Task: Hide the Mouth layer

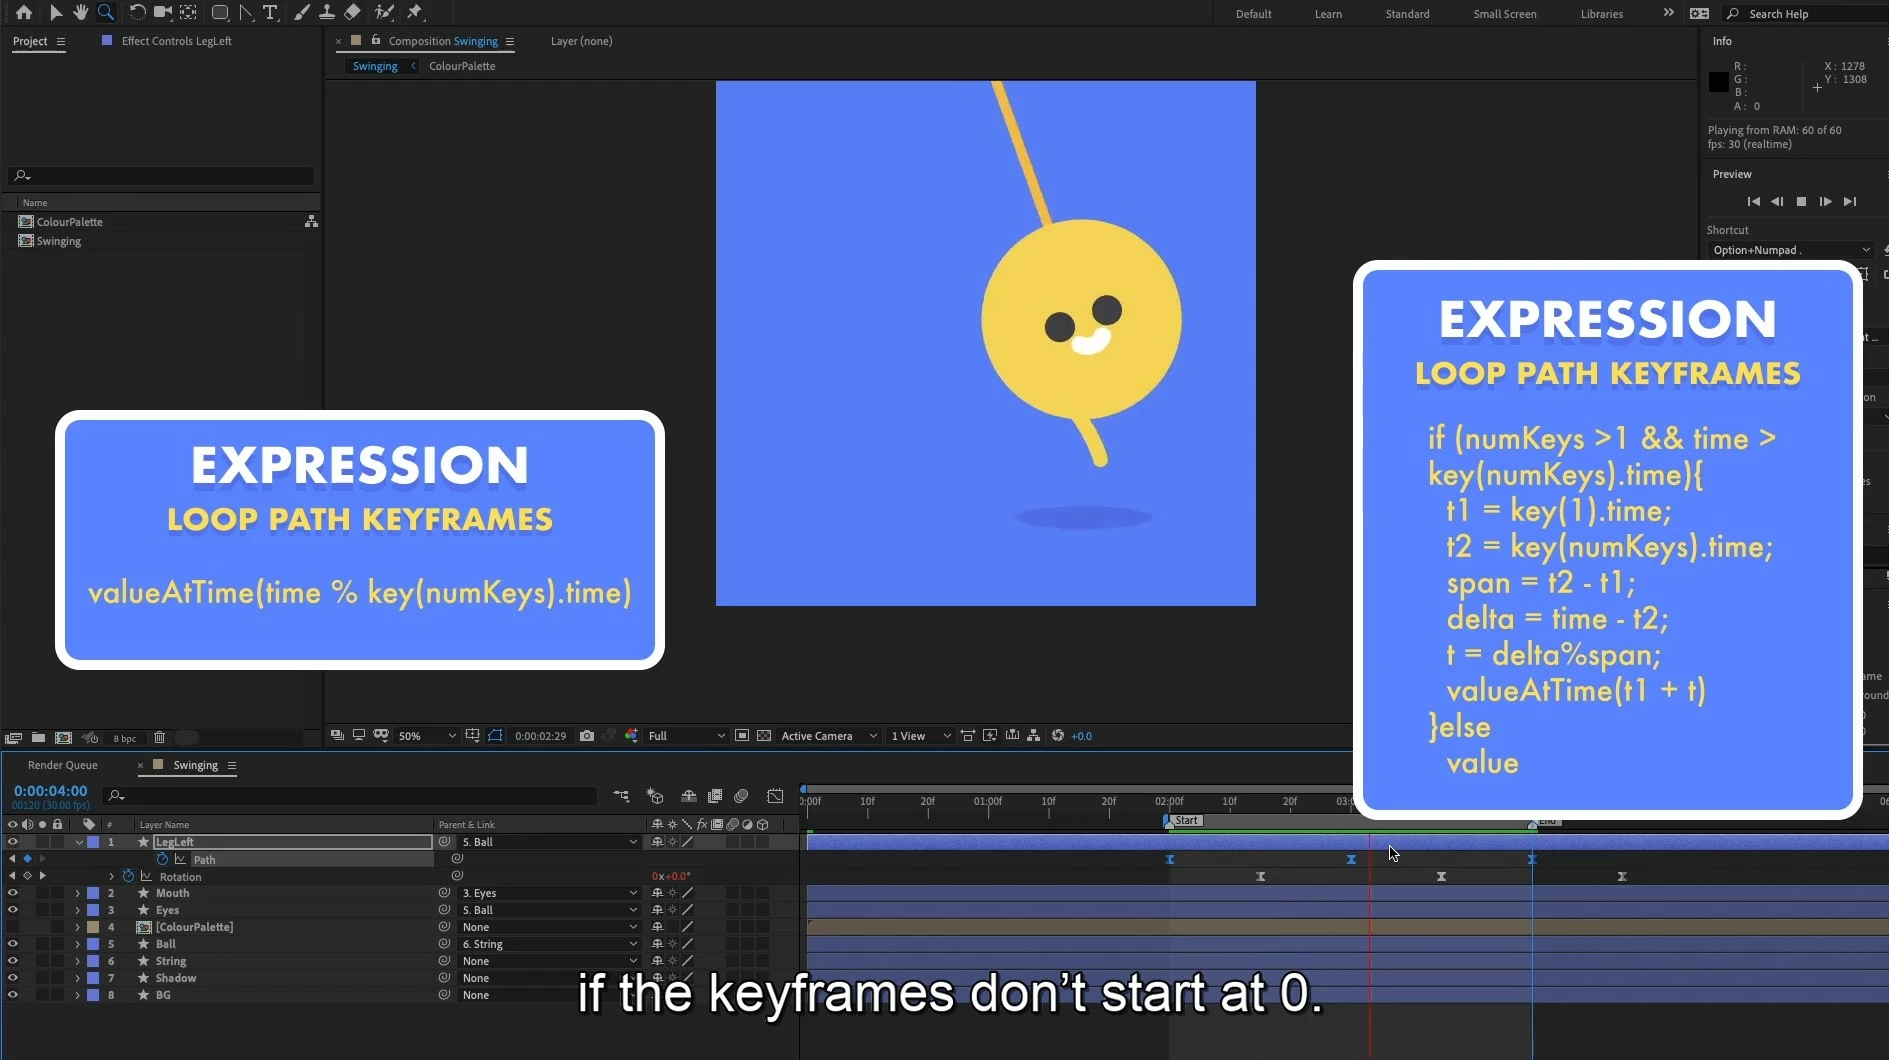Action: click(12, 893)
